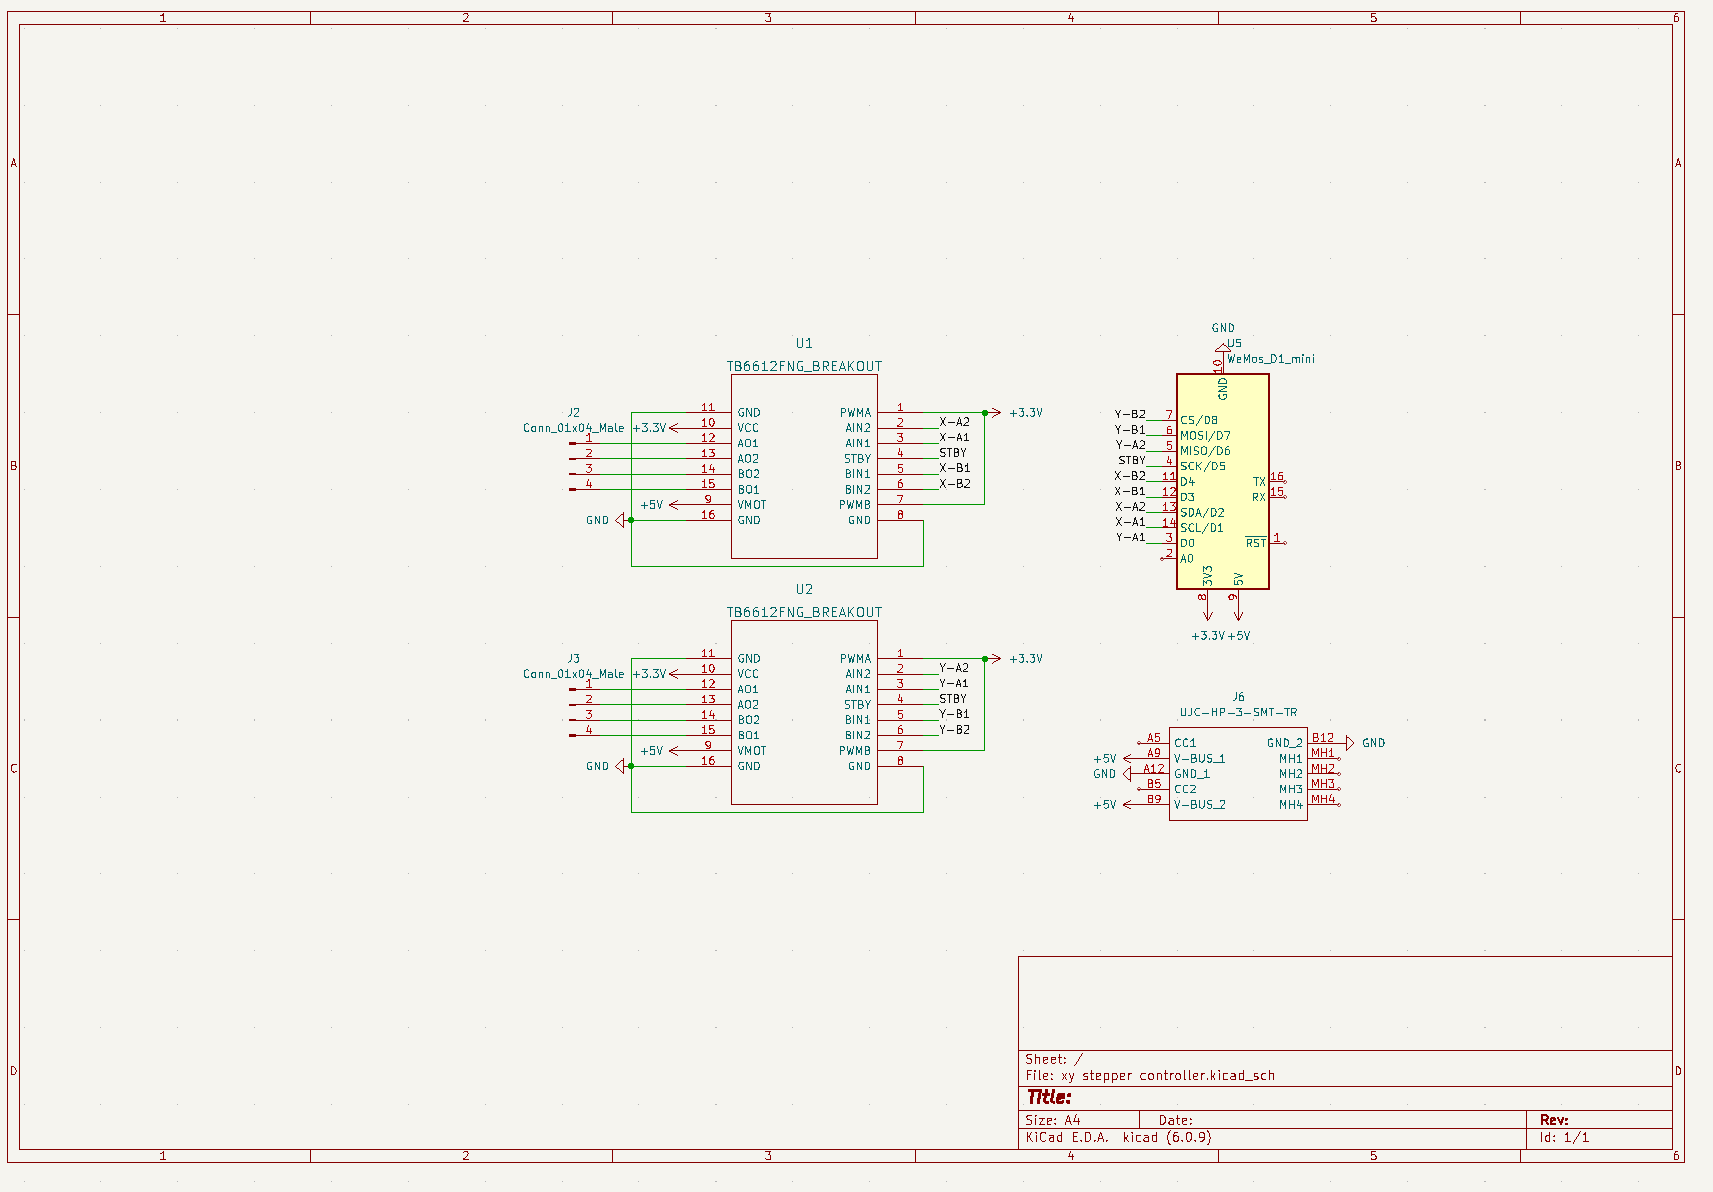Select the X-A2 net label on U1
The height and width of the screenshot is (1192, 1713).
954,421
